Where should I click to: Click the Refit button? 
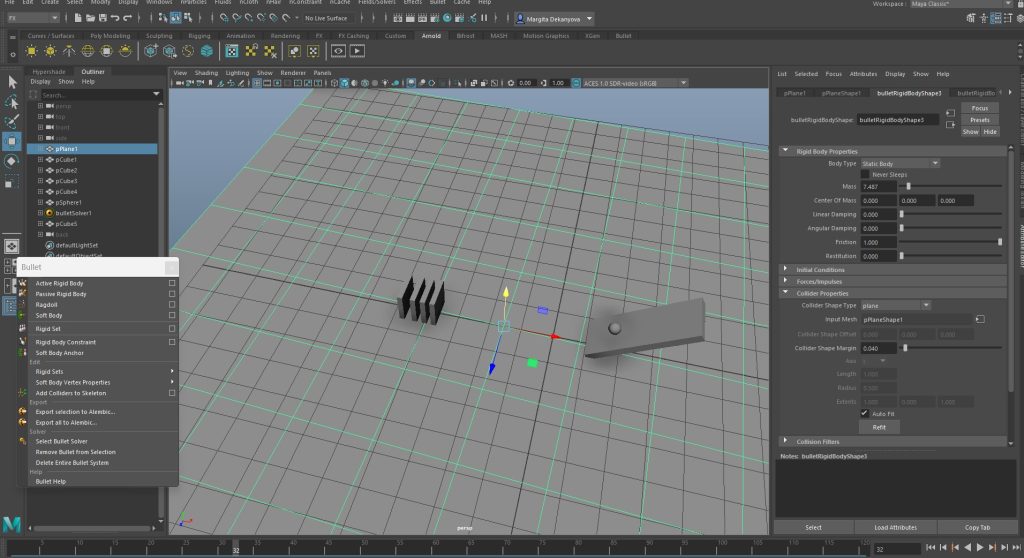[879, 427]
